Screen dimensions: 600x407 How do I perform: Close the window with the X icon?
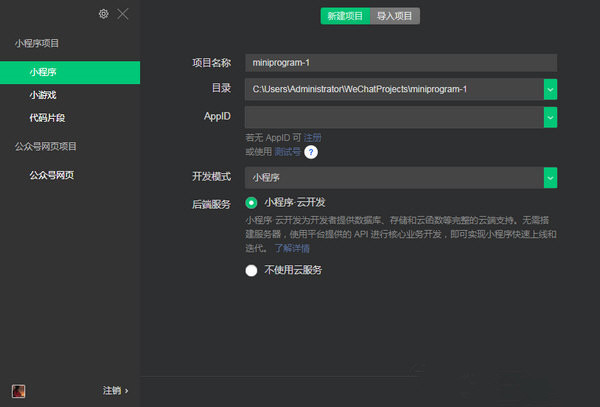(122, 14)
